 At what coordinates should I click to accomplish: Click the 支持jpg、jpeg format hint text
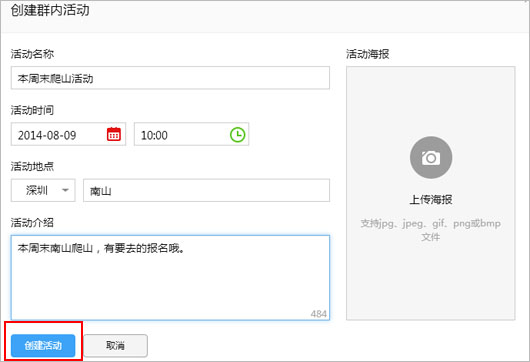[x=431, y=230]
